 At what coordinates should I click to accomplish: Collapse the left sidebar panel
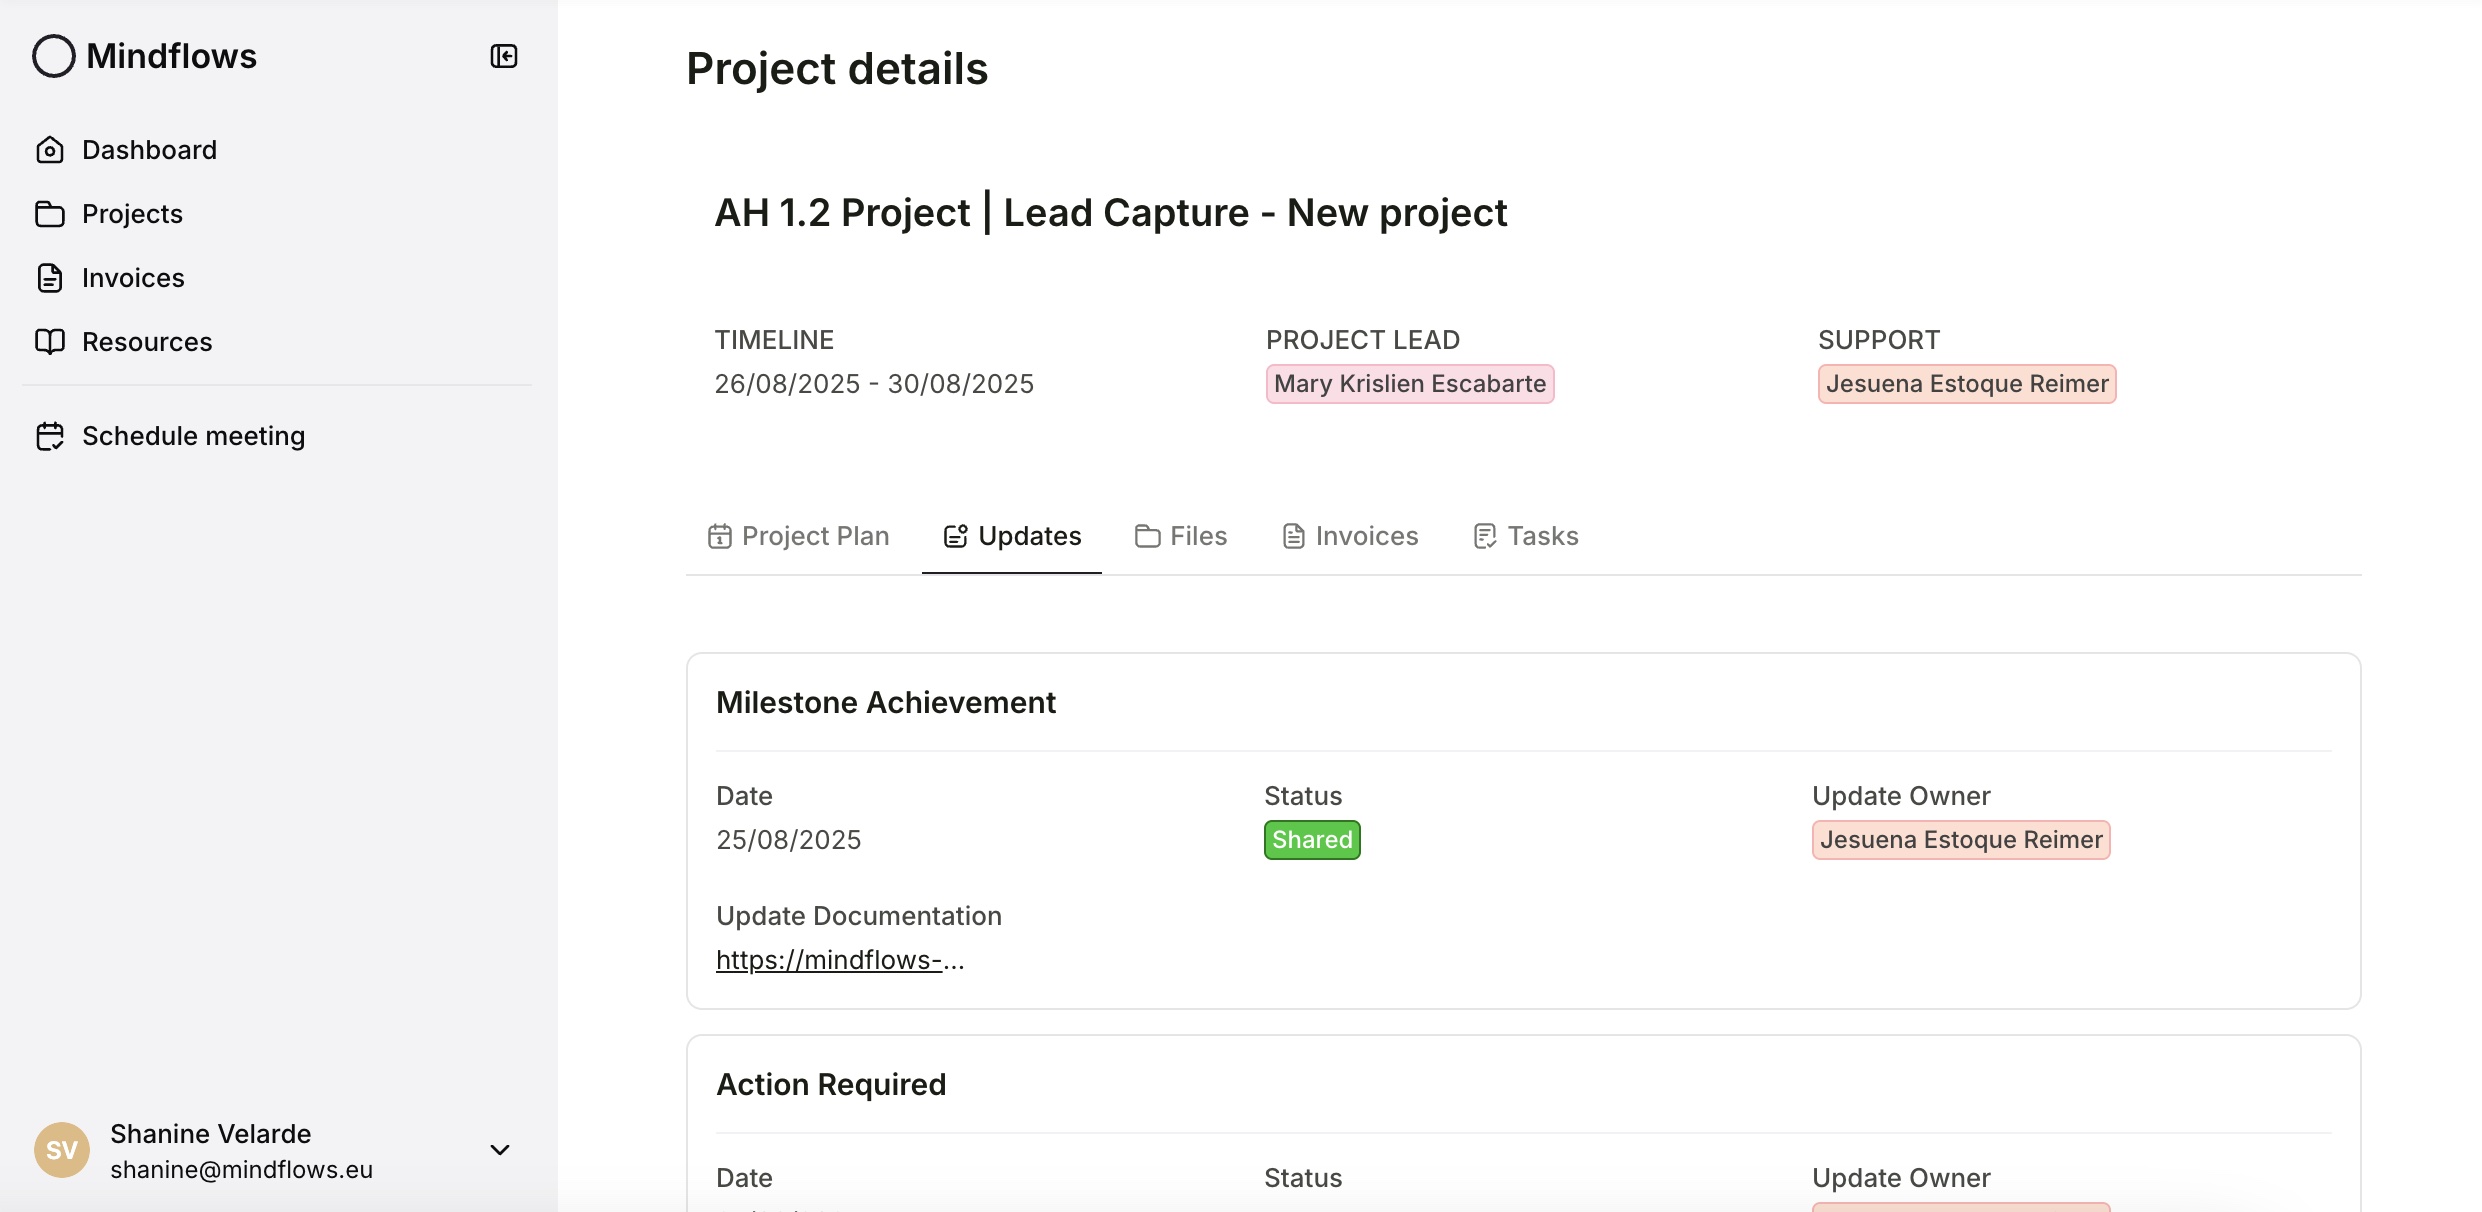[503, 56]
